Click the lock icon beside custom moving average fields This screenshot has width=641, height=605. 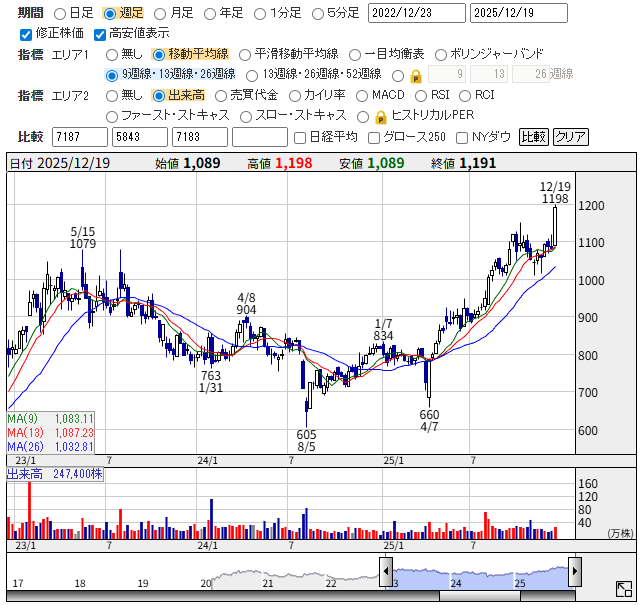click(x=416, y=76)
